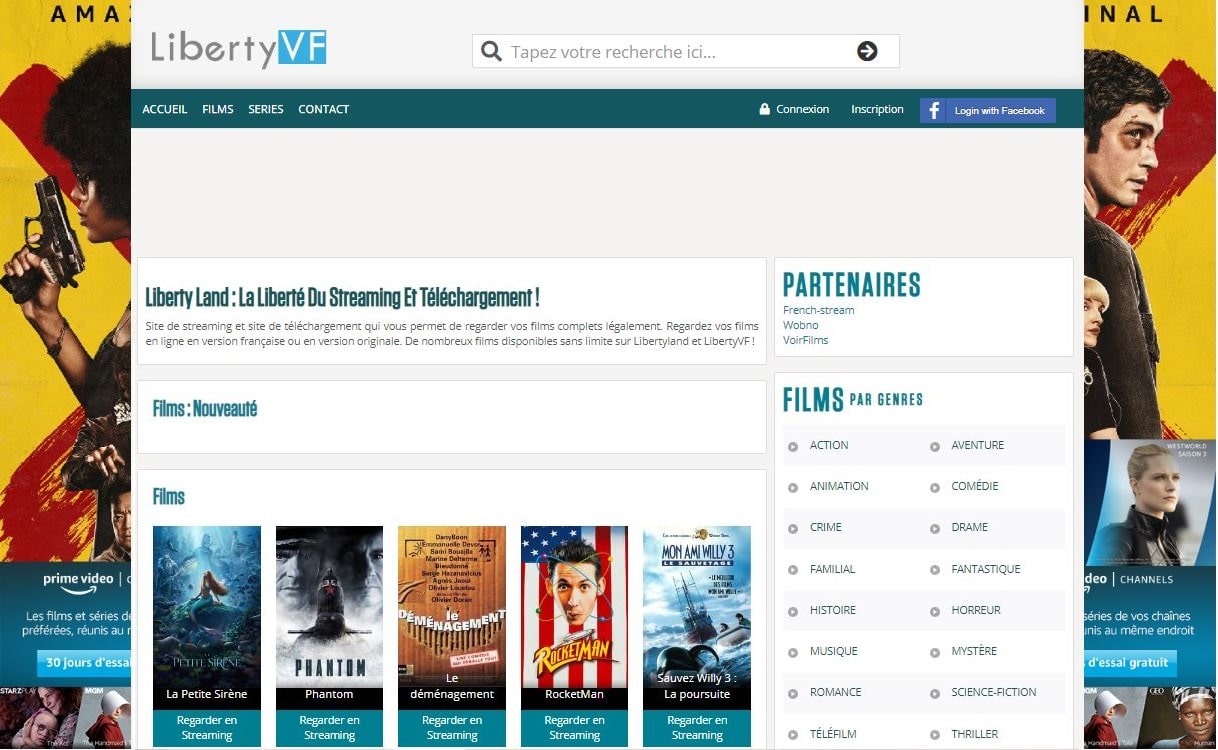Click the bullet icon next to Horreur
The width and height of the screenshot is (1218, 750).
click(935, 611)
